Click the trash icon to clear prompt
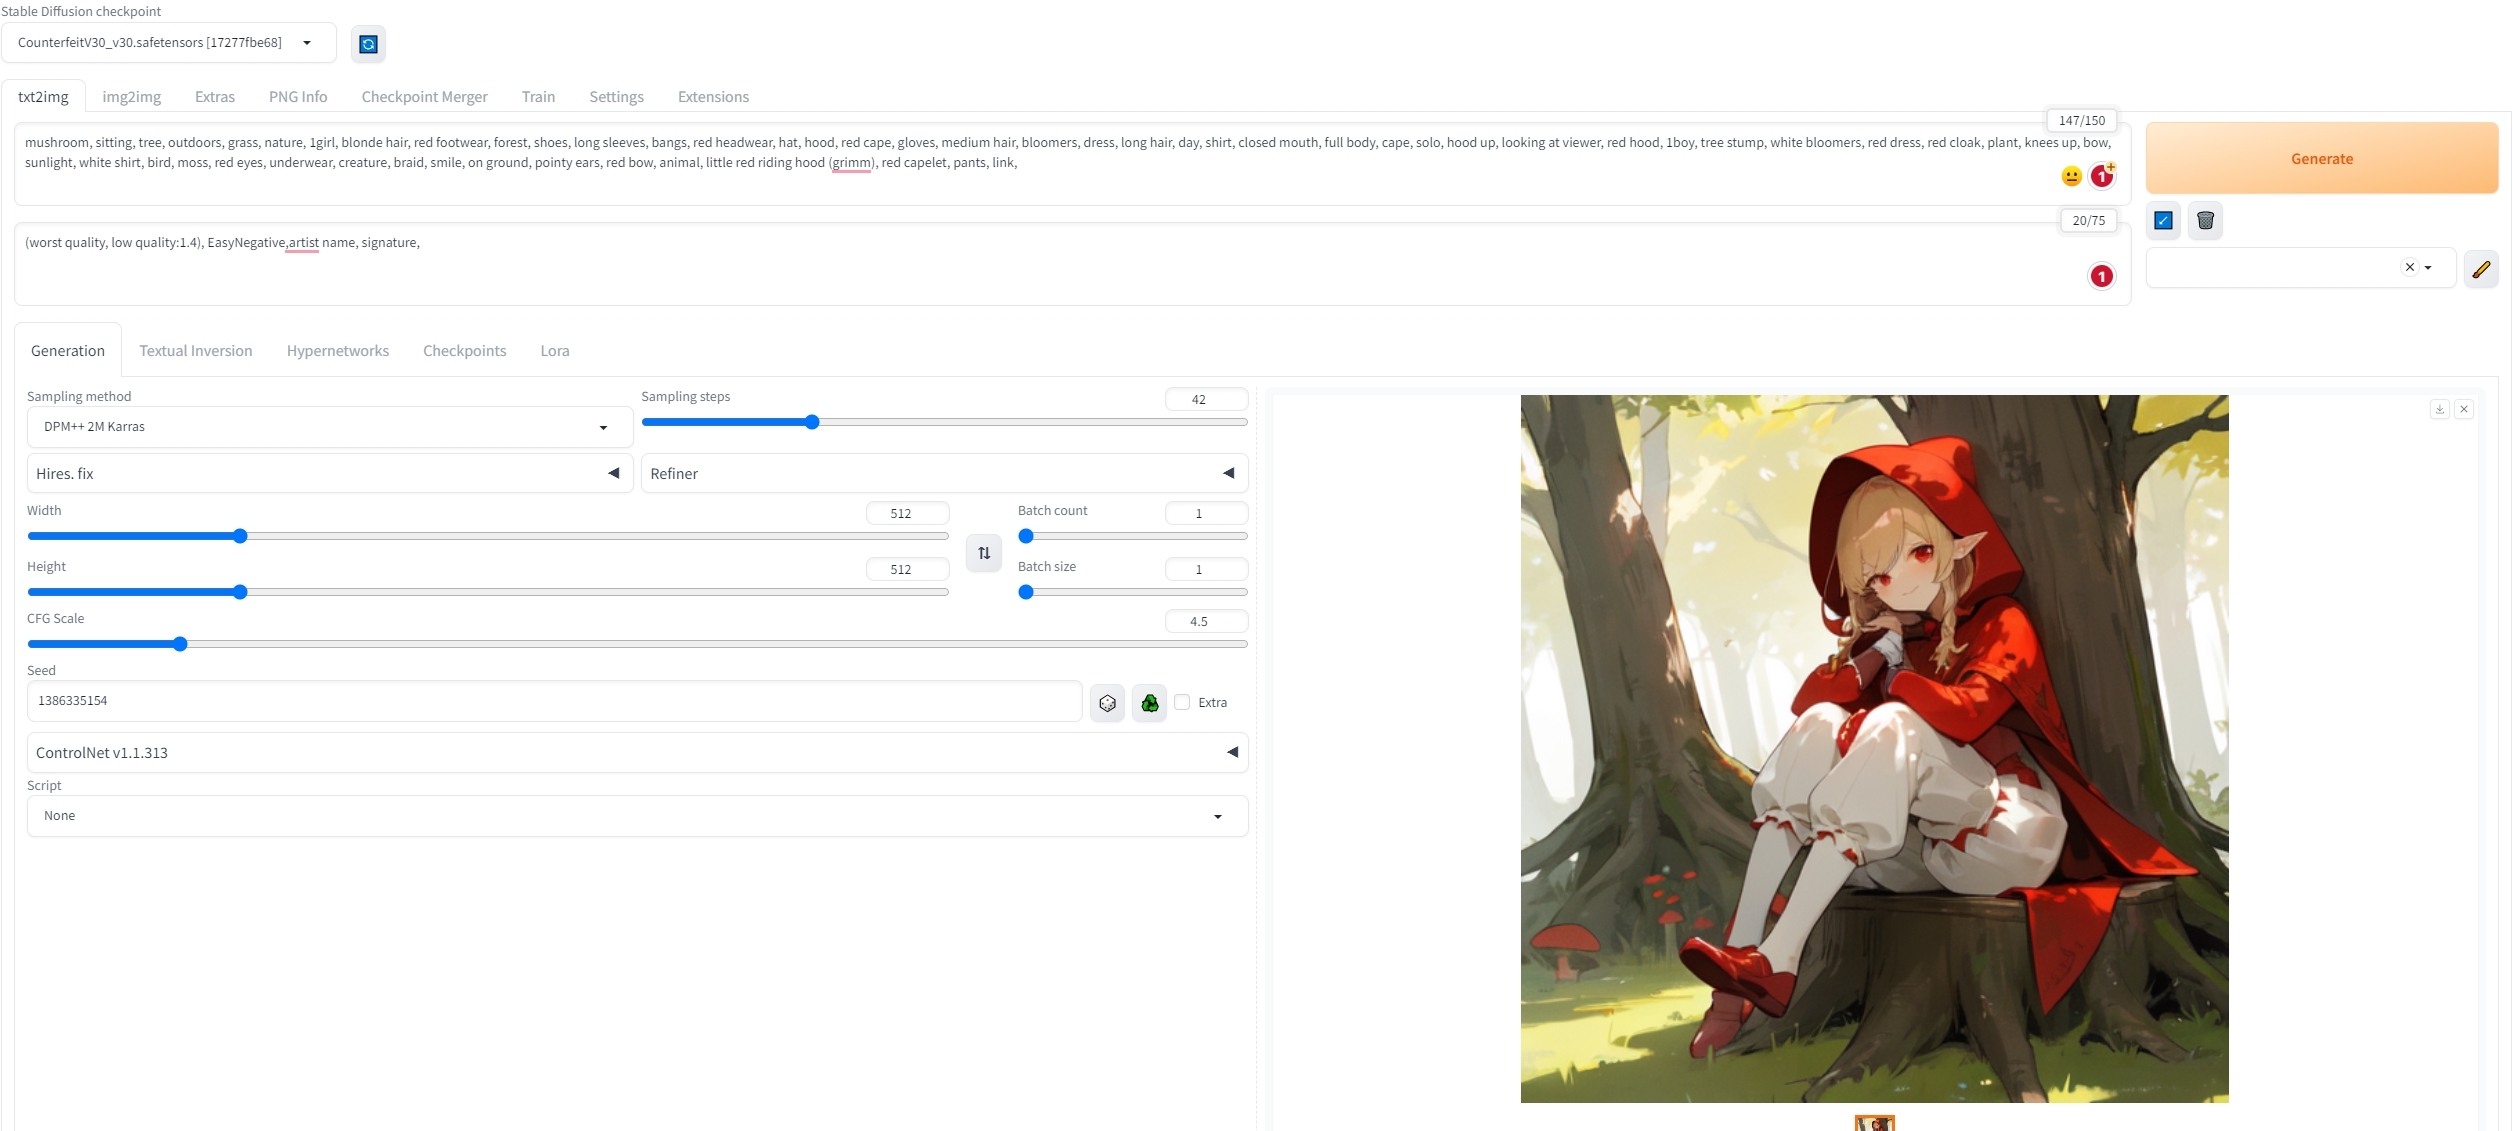Viewport: 2513px width, 1131px height. tap(2205, 221)
